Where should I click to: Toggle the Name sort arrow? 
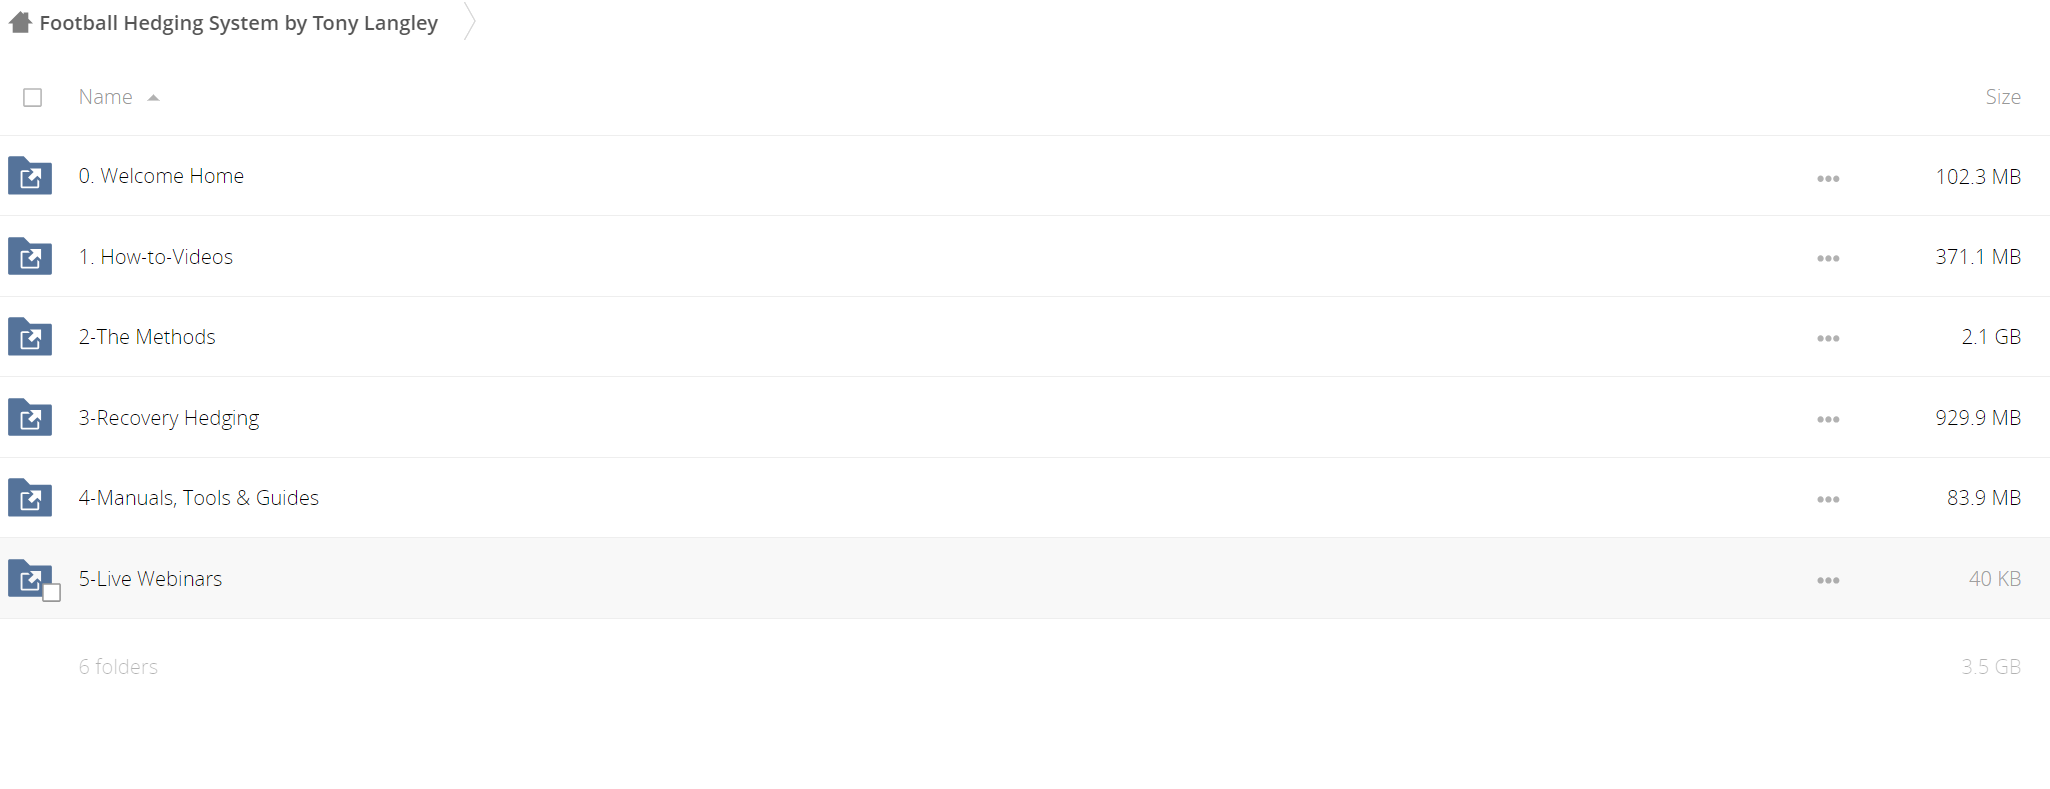click(x=154, y=98)
